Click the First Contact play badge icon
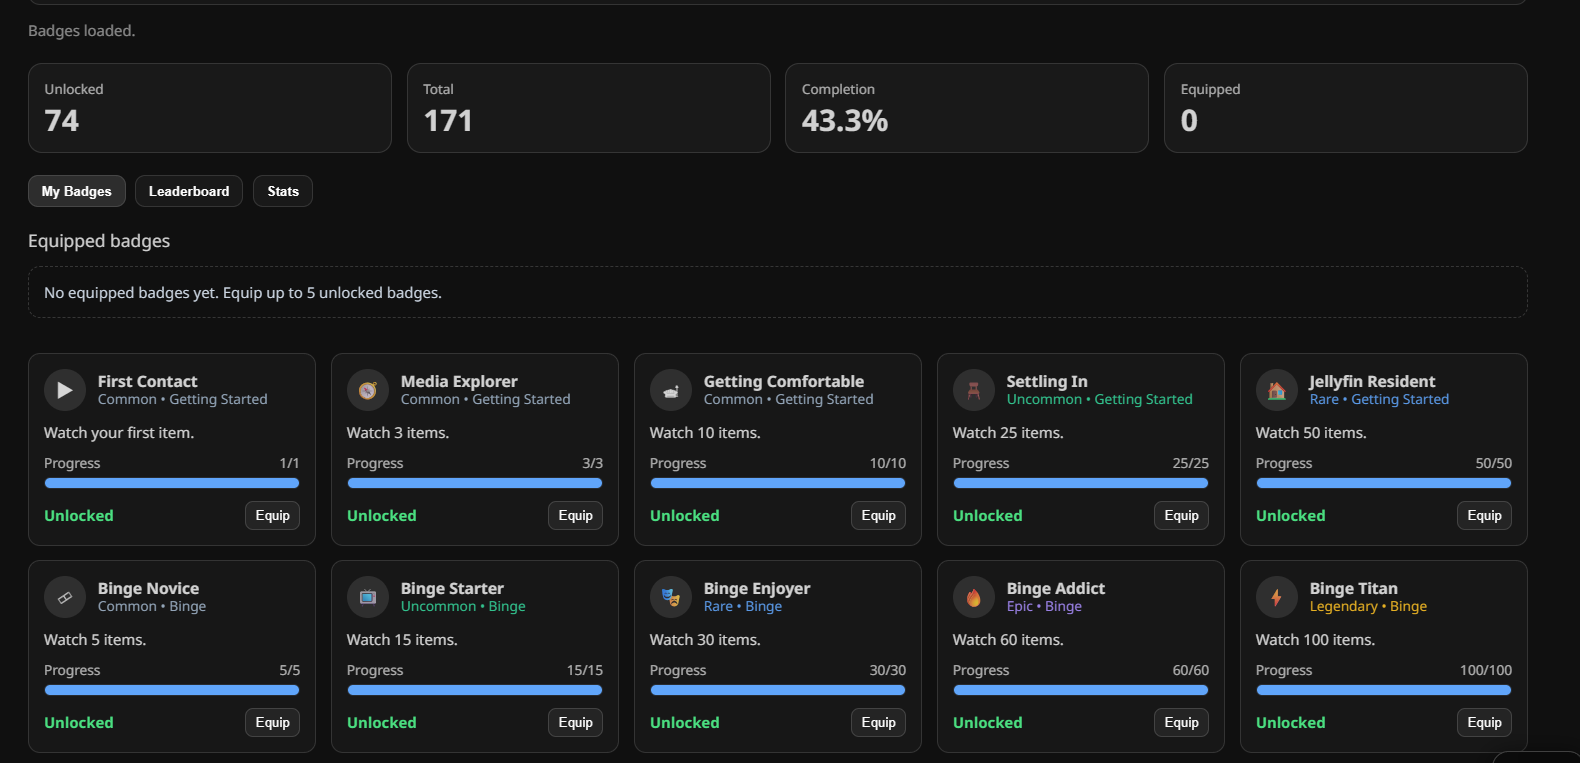1580x763 pixels. pos(65,390)
